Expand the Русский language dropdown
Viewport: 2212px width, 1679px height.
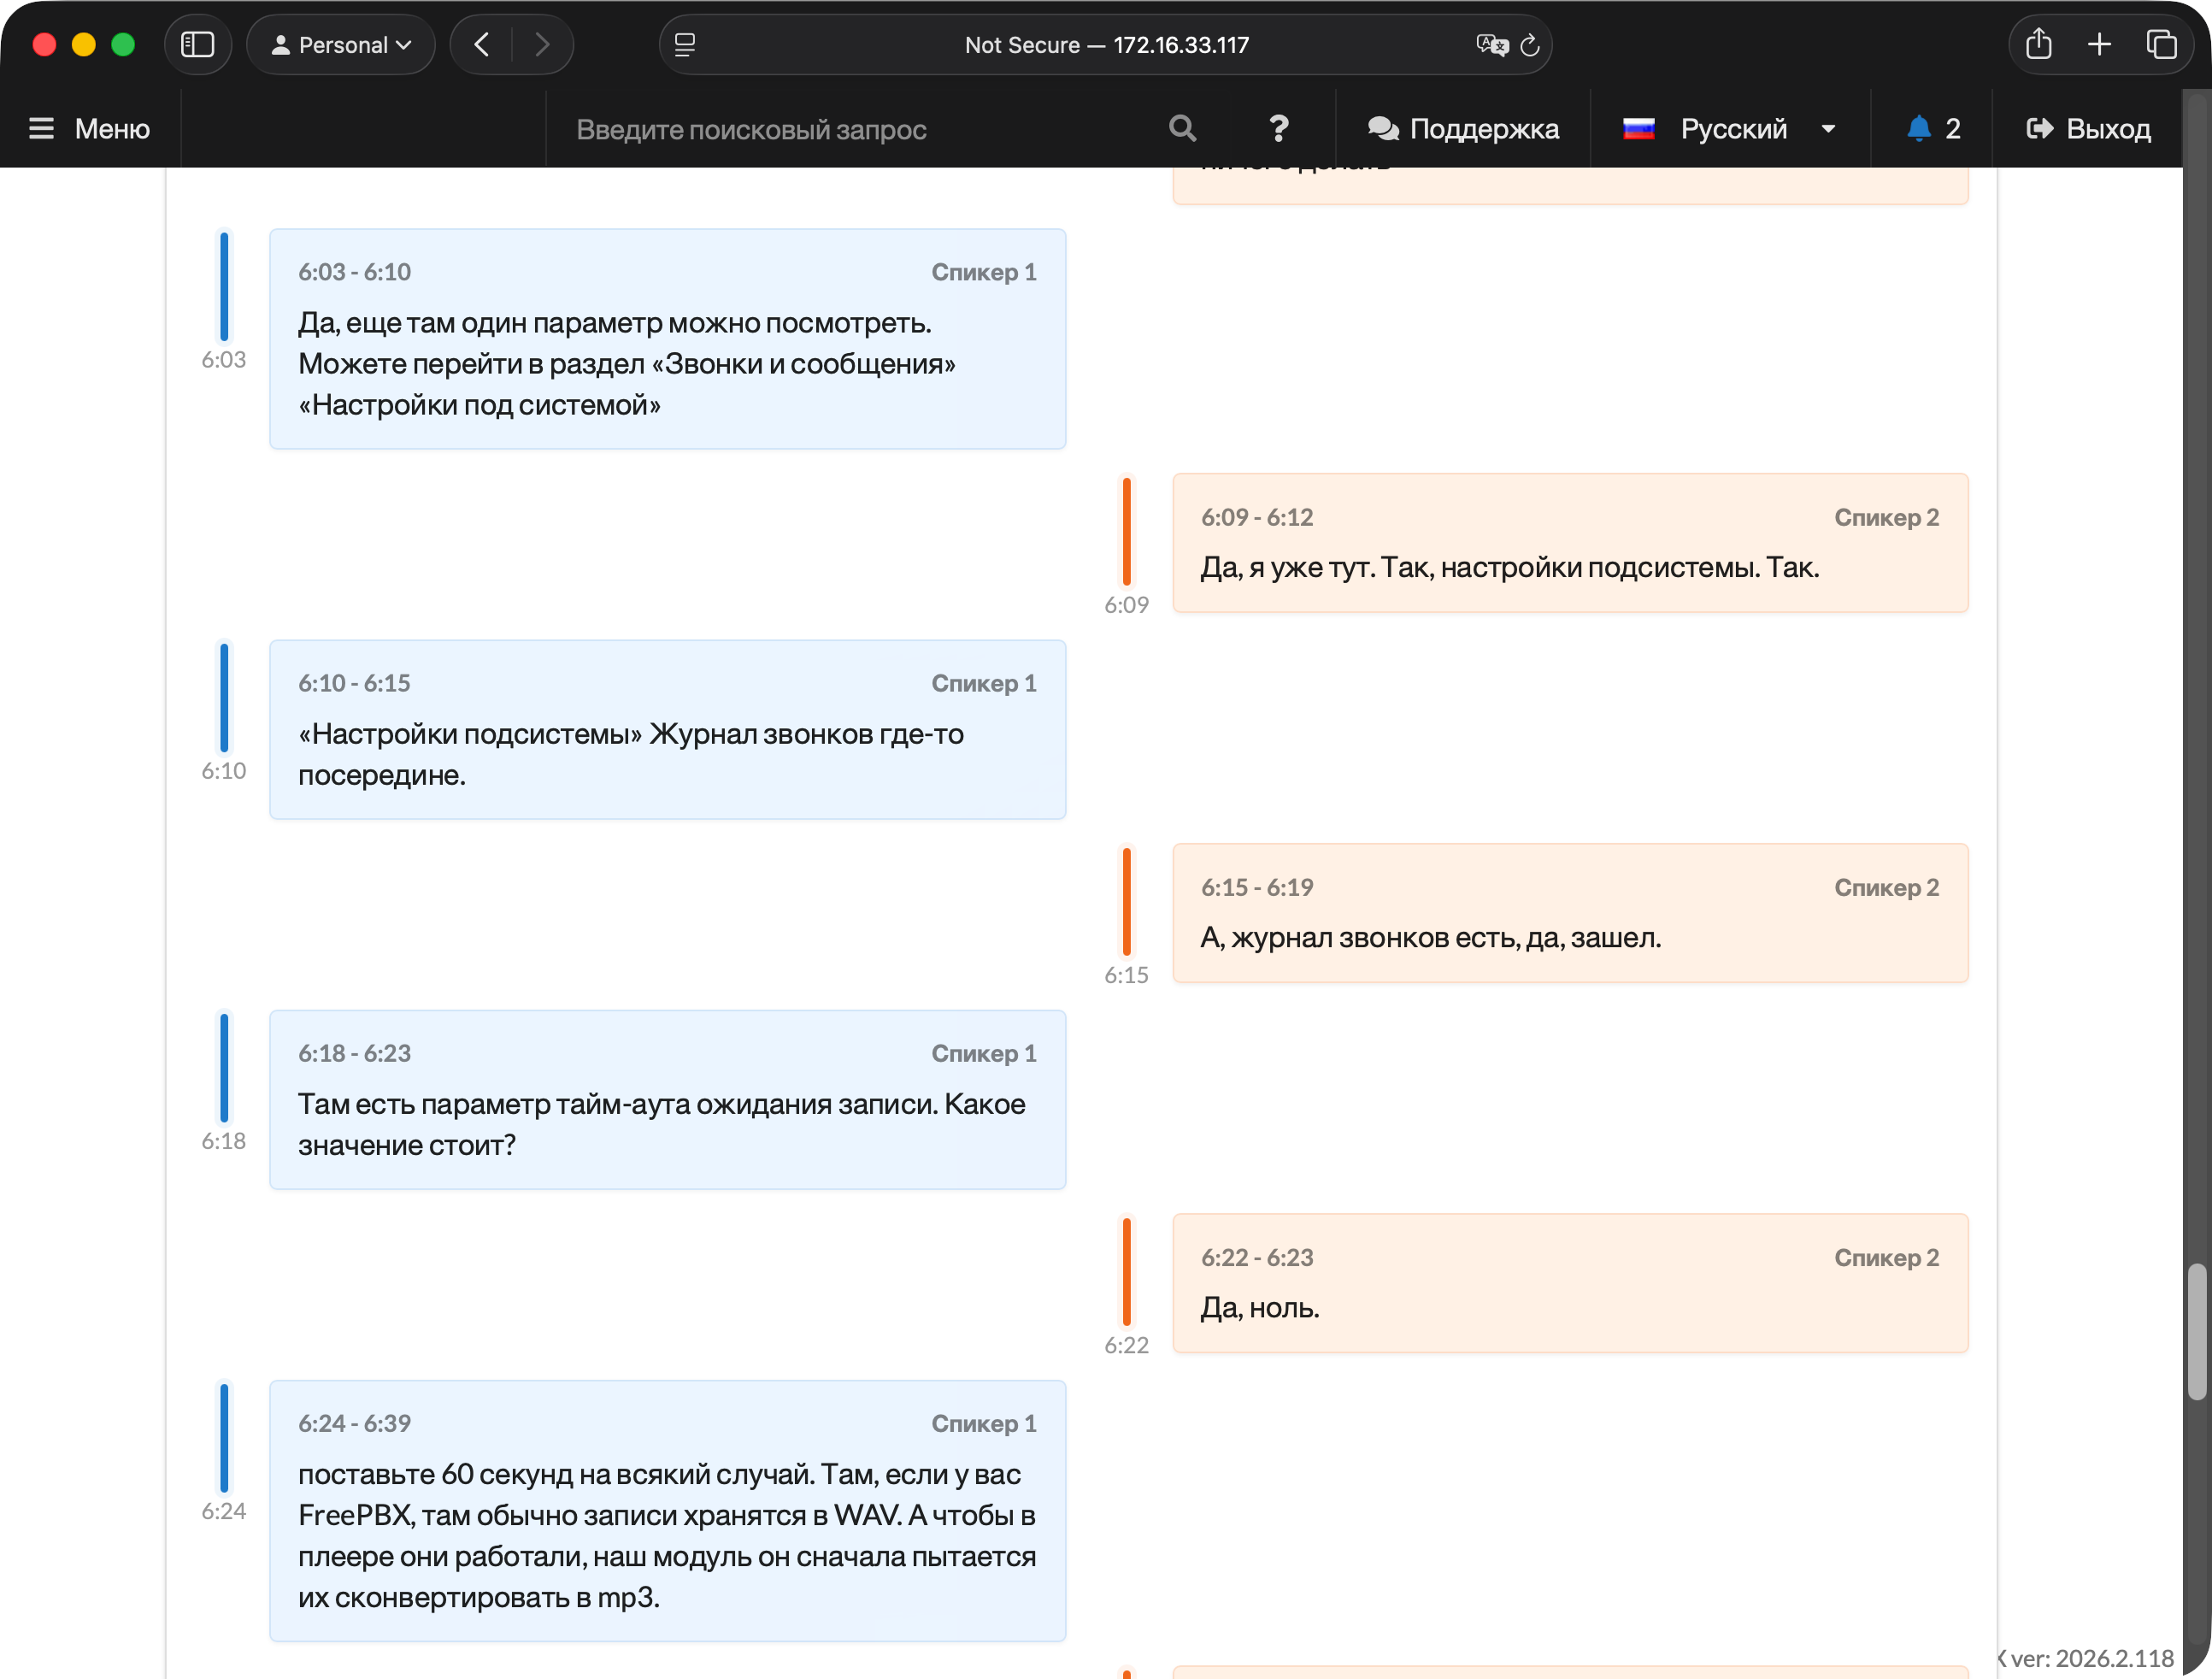point(1729,128)
